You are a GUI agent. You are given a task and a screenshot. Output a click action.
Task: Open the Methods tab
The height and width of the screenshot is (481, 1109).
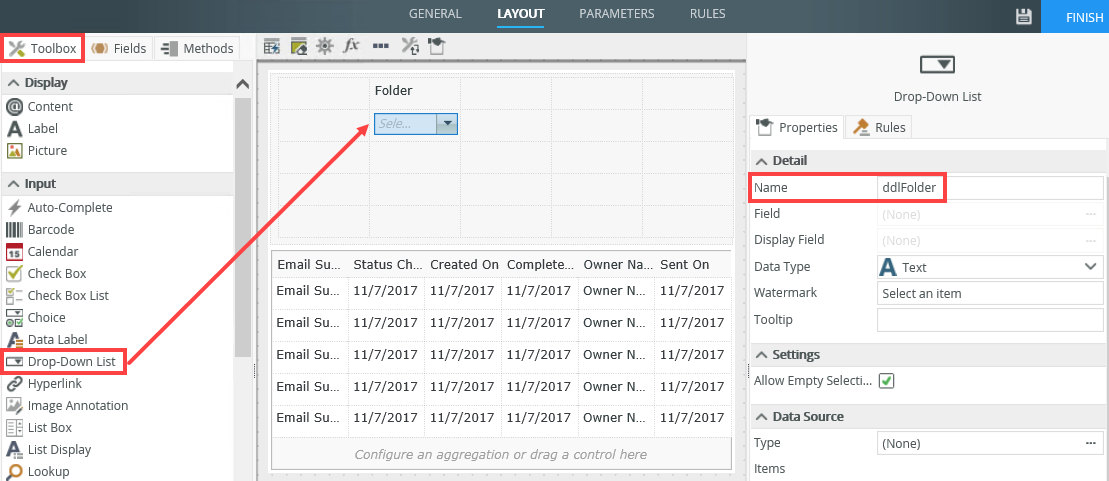click(x=197, y=48)
